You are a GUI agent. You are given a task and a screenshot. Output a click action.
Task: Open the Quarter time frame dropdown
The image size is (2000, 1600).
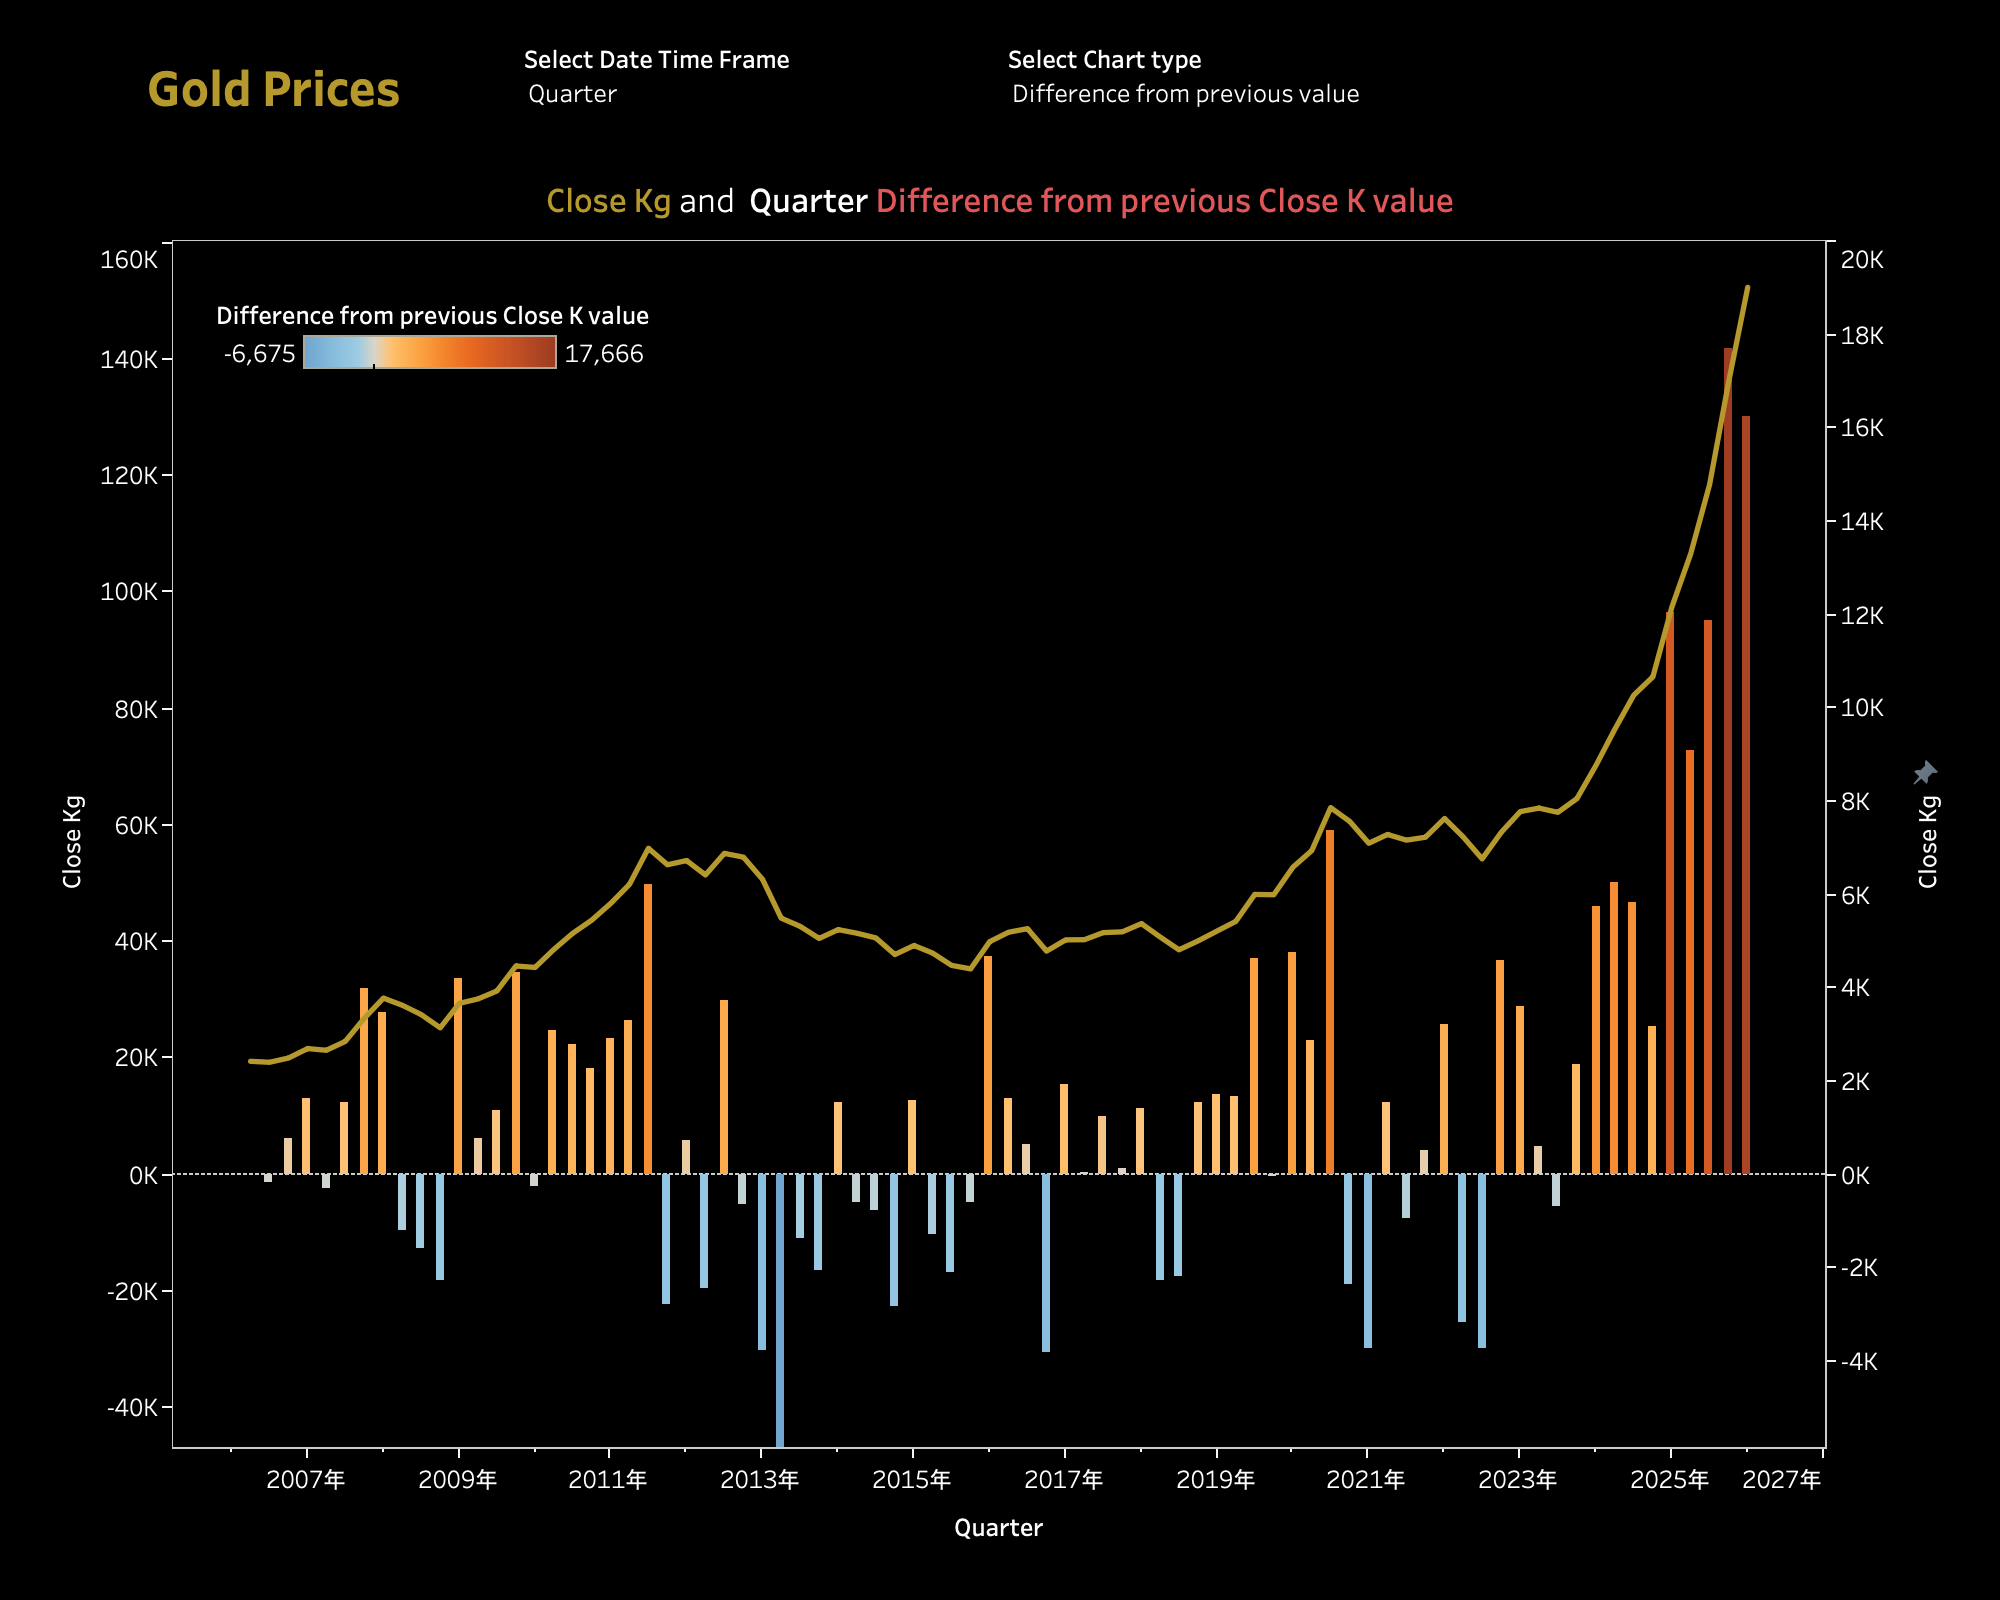coord(573,94)
